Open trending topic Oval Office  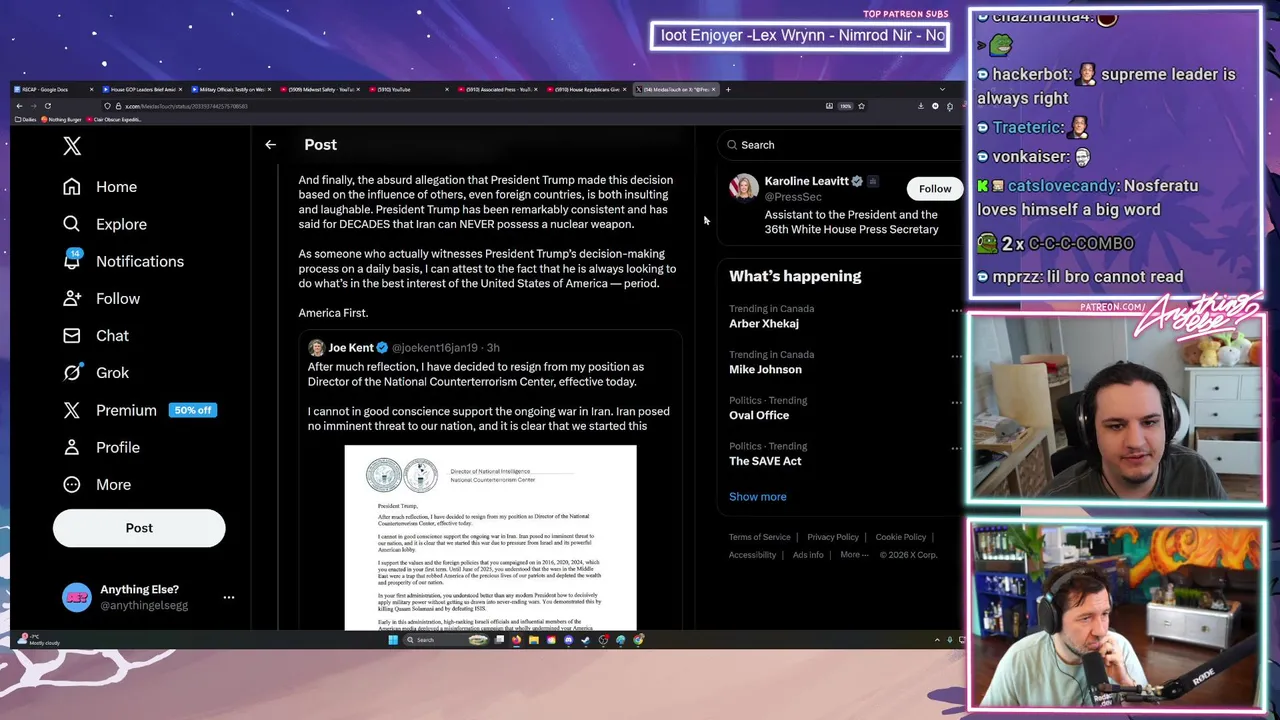759,415
